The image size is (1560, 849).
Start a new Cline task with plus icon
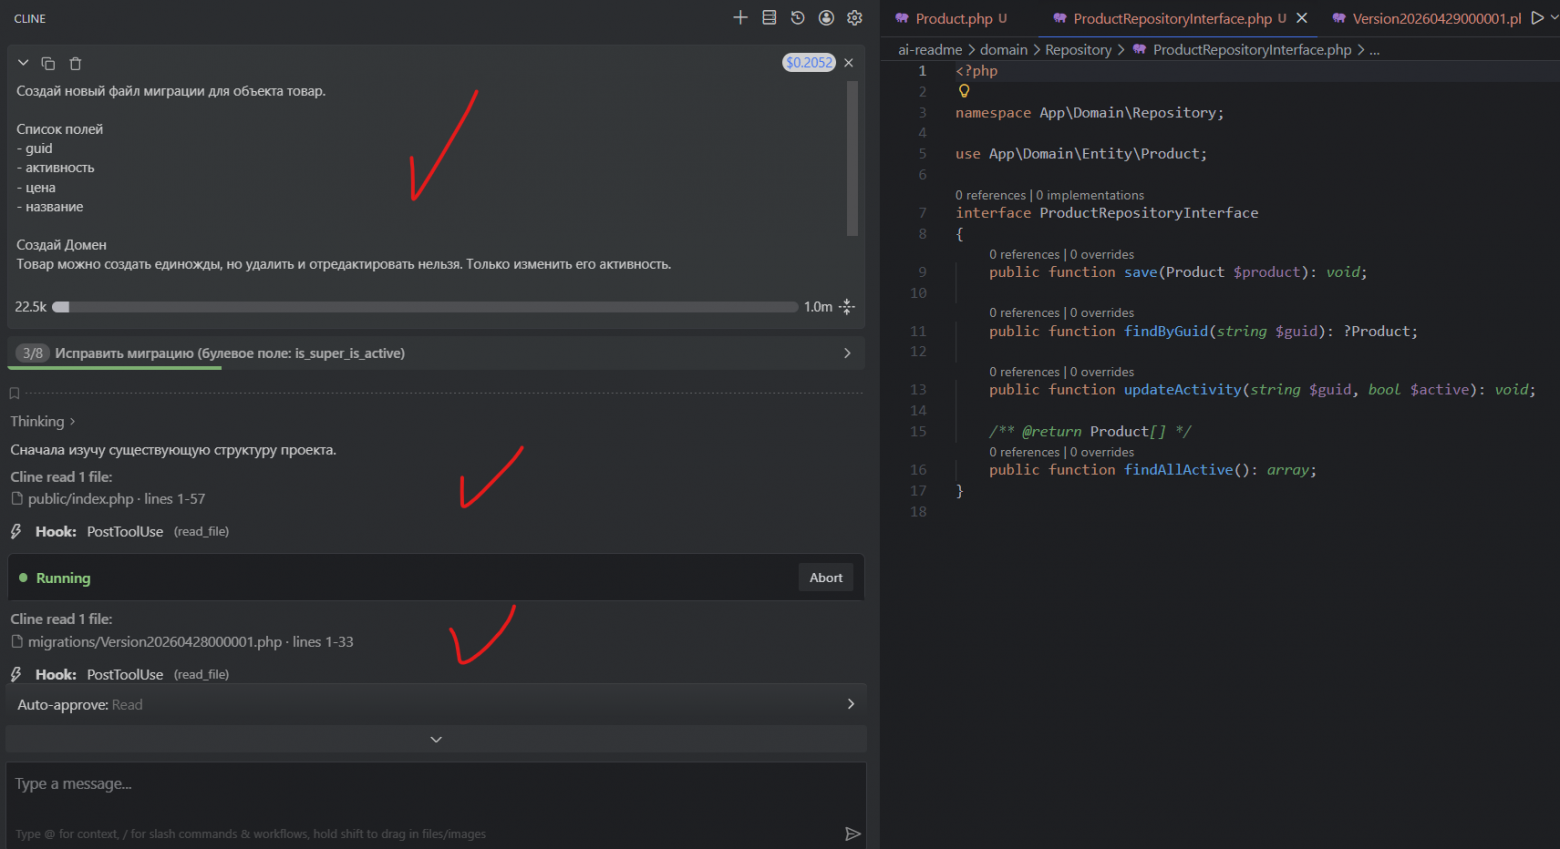point(740,18)
